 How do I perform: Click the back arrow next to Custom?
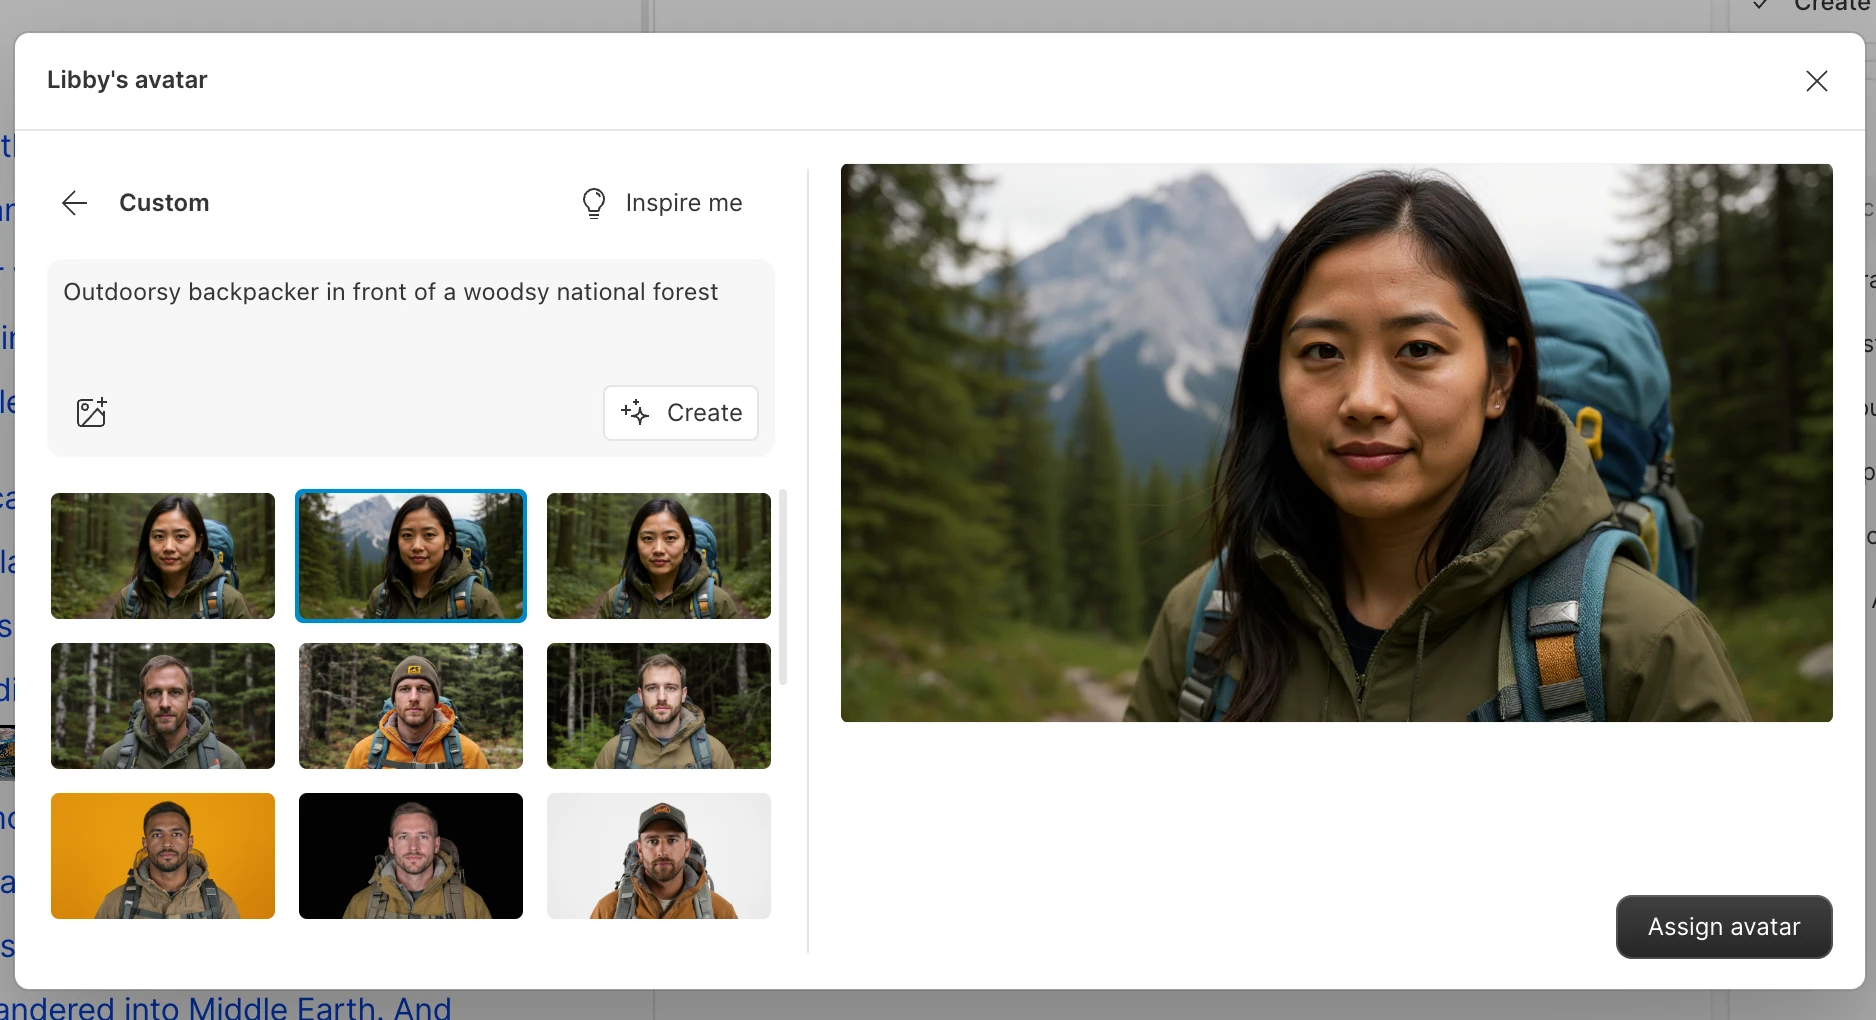pos(75,203)
